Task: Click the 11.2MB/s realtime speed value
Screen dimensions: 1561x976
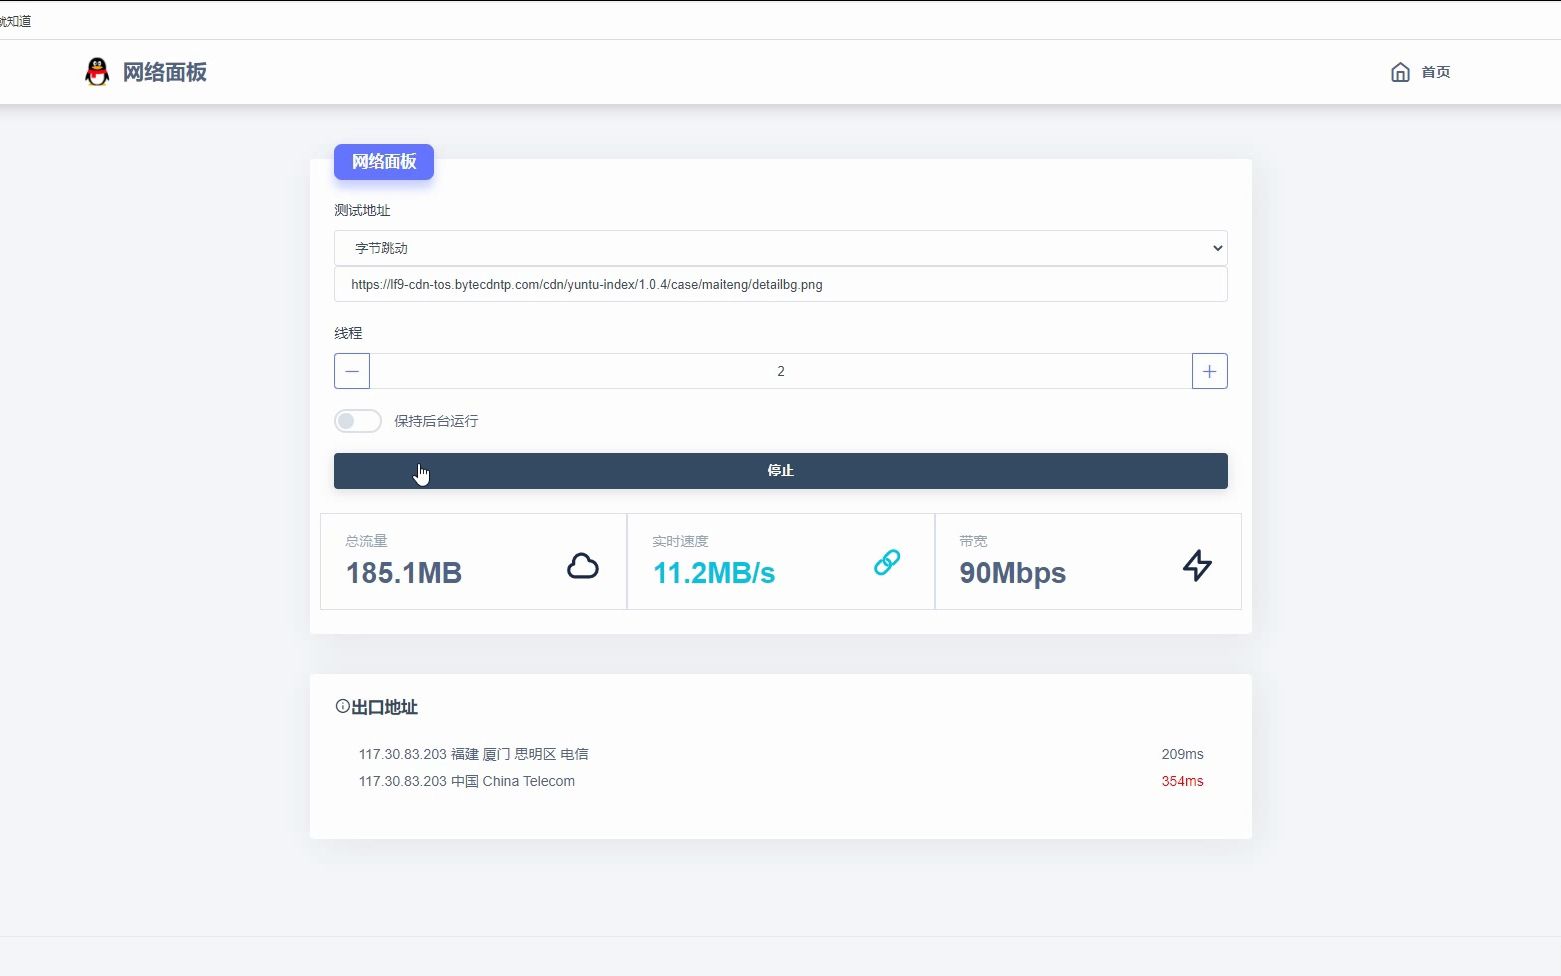Action: click(714, 573)
